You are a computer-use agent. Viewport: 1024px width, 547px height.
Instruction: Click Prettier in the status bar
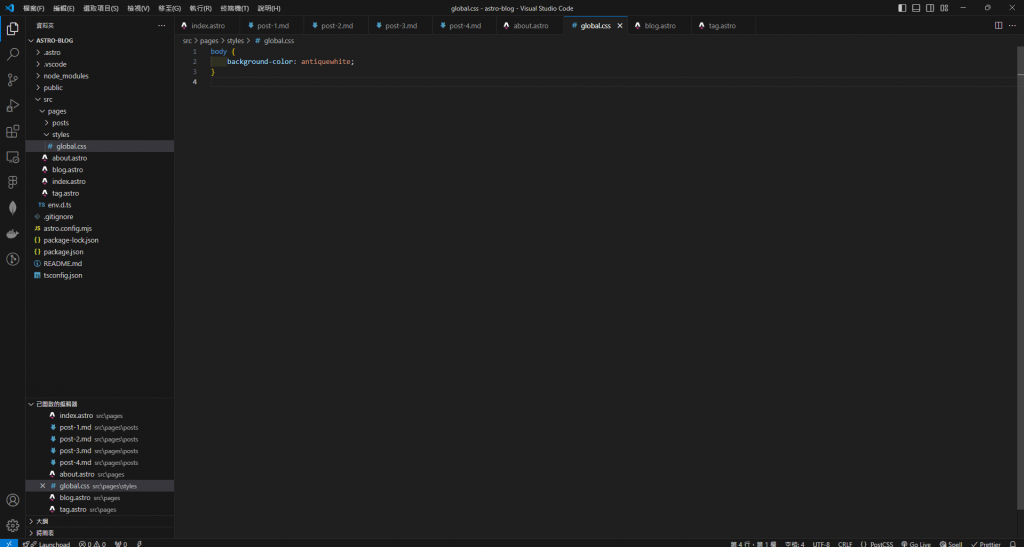click(x=985, y=544)
